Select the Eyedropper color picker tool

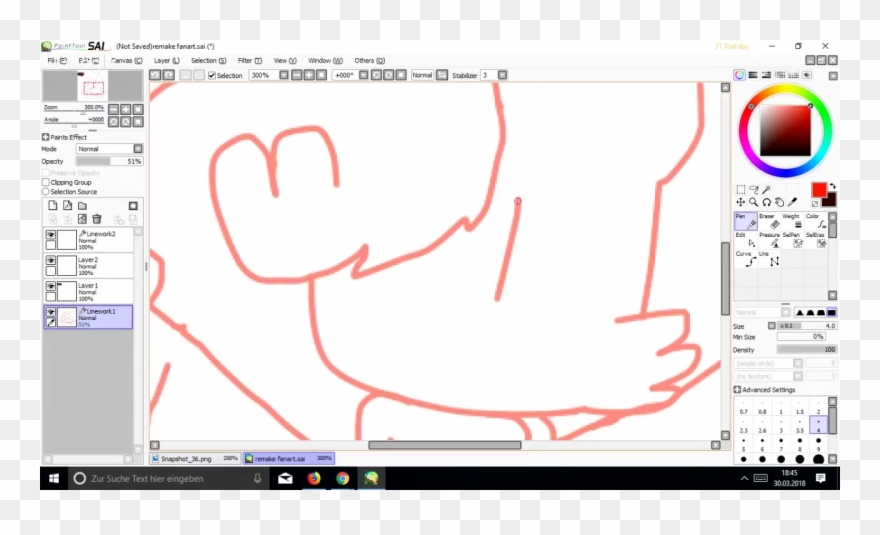point(792,202)
